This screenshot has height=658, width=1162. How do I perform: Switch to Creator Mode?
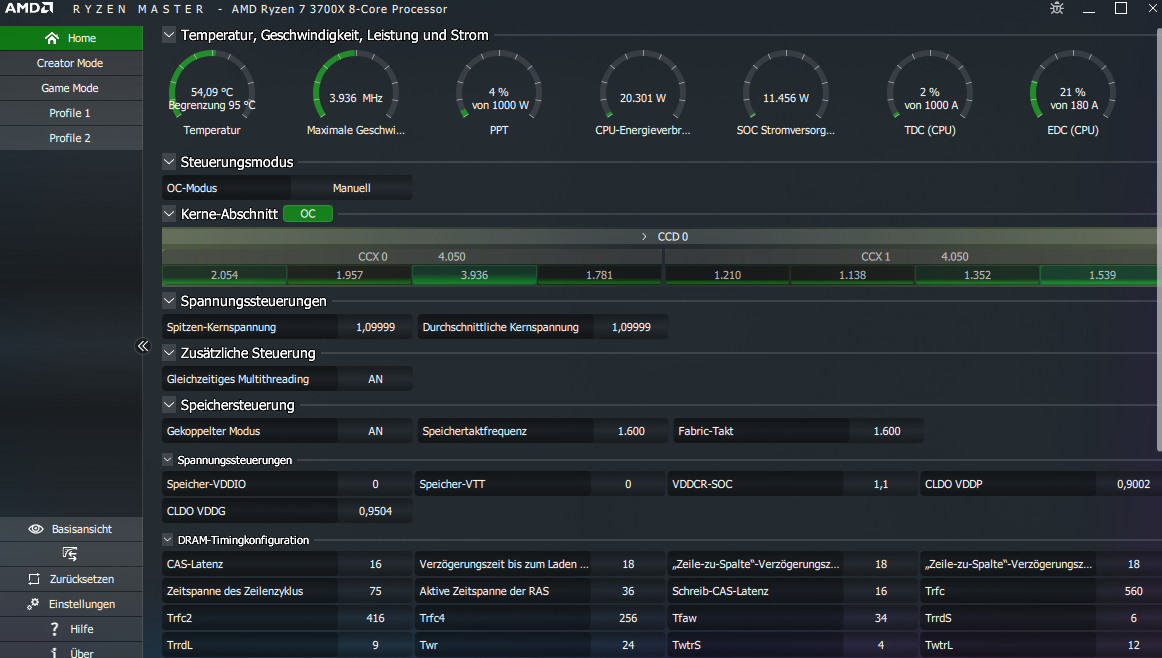point(71,63)
